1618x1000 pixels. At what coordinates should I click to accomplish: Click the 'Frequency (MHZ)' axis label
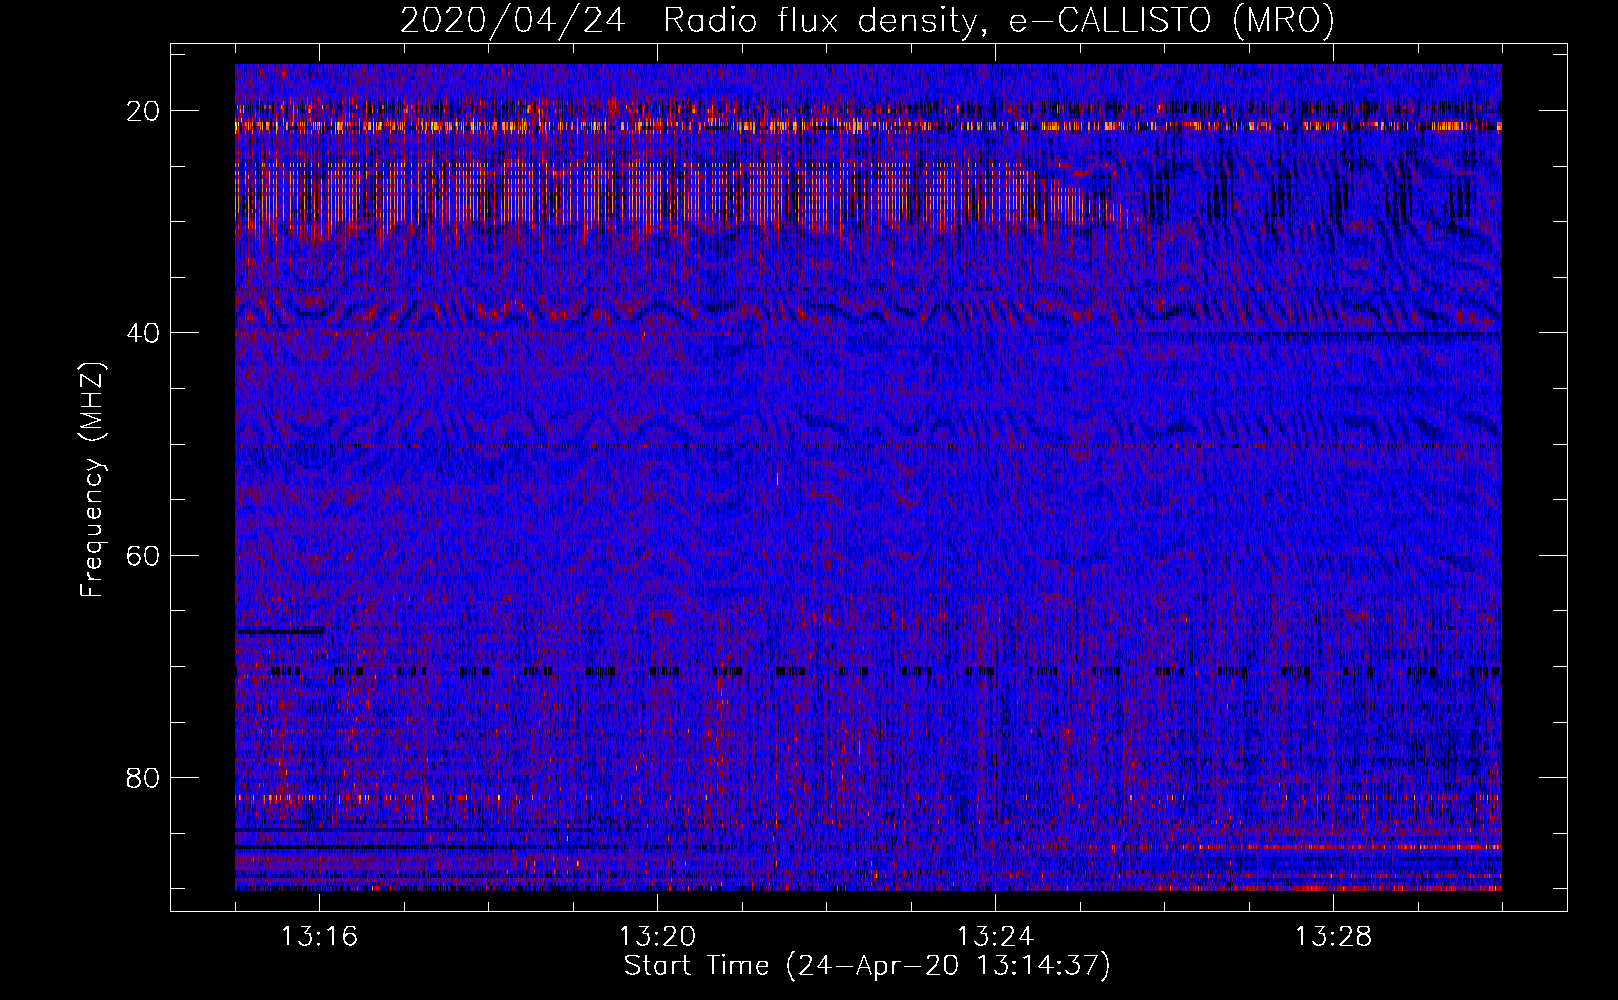click(x=92, y=480)
